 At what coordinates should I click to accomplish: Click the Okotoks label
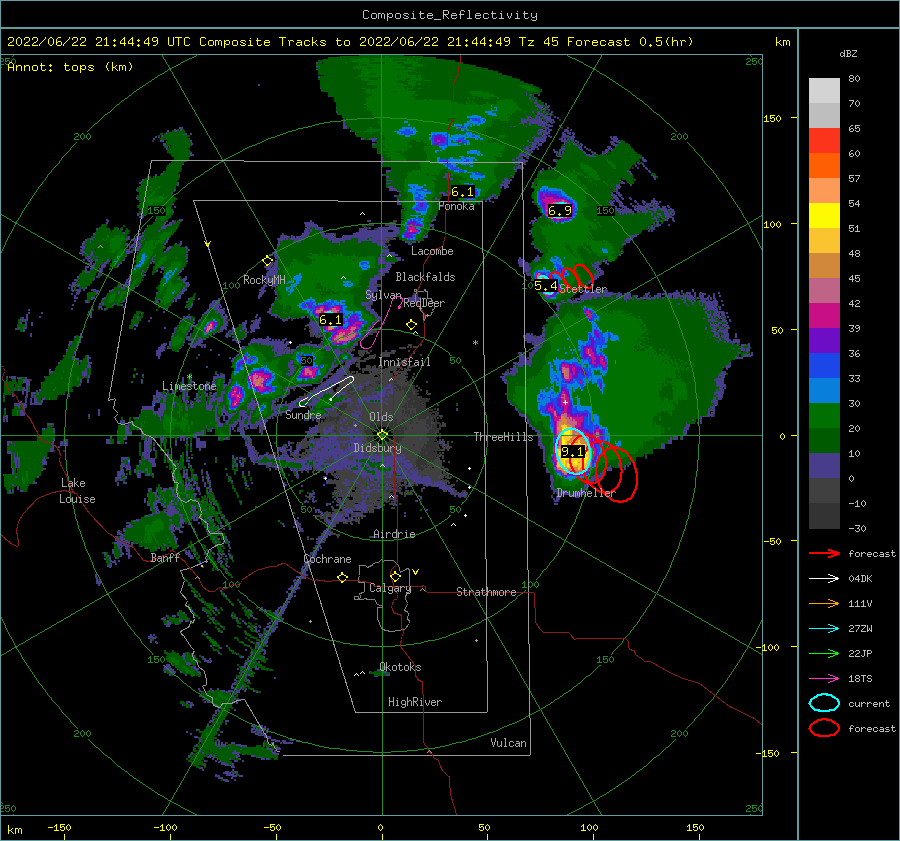click(x=401, y=667)
